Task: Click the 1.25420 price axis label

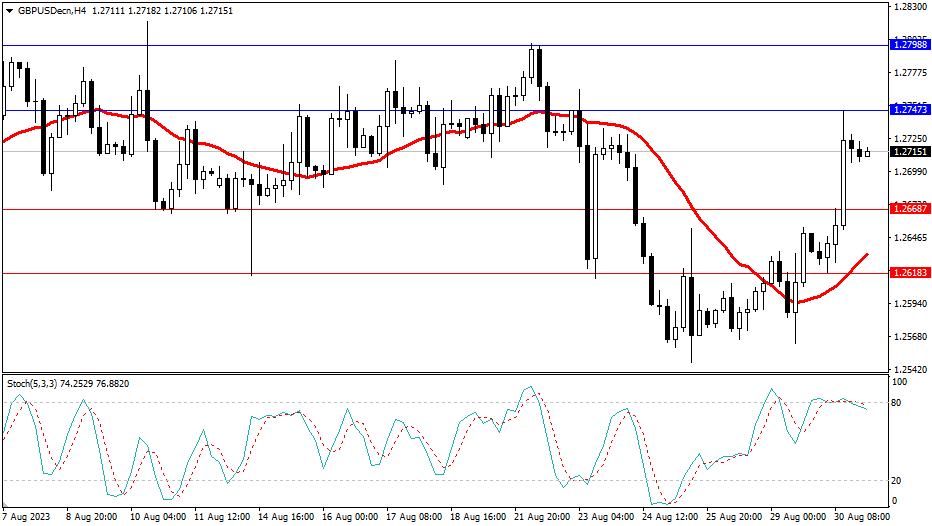Action: tap(909, 369)
